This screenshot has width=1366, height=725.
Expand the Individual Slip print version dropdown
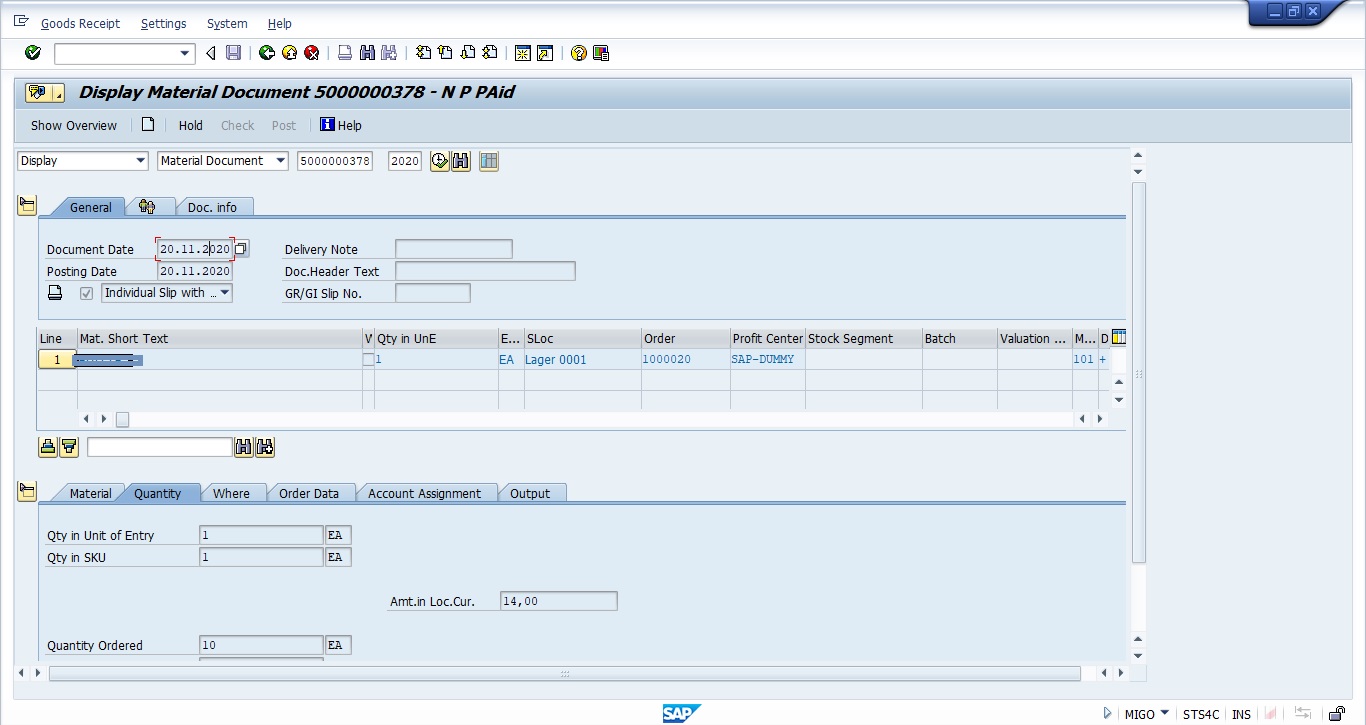(x=224, y=293)
